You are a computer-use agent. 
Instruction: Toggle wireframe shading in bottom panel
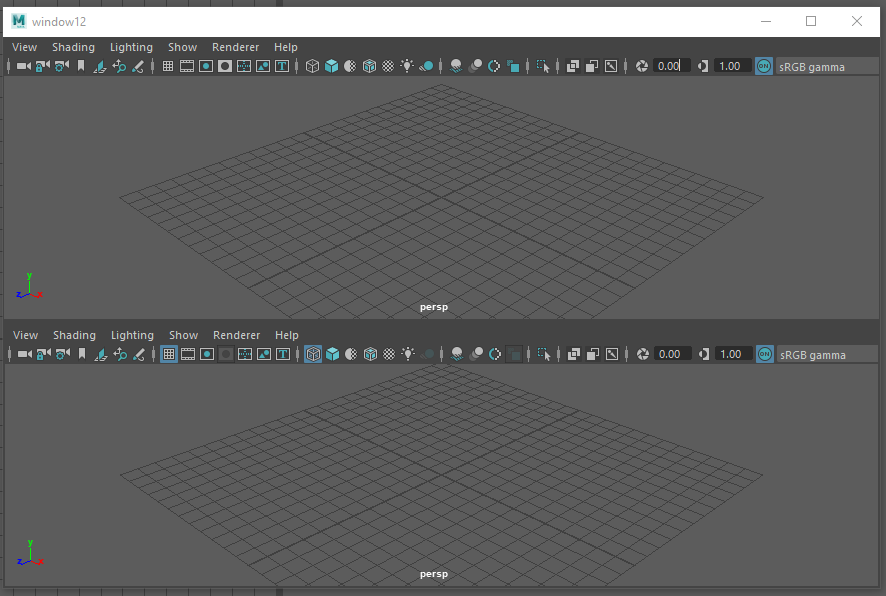click(x=312, y=354)
